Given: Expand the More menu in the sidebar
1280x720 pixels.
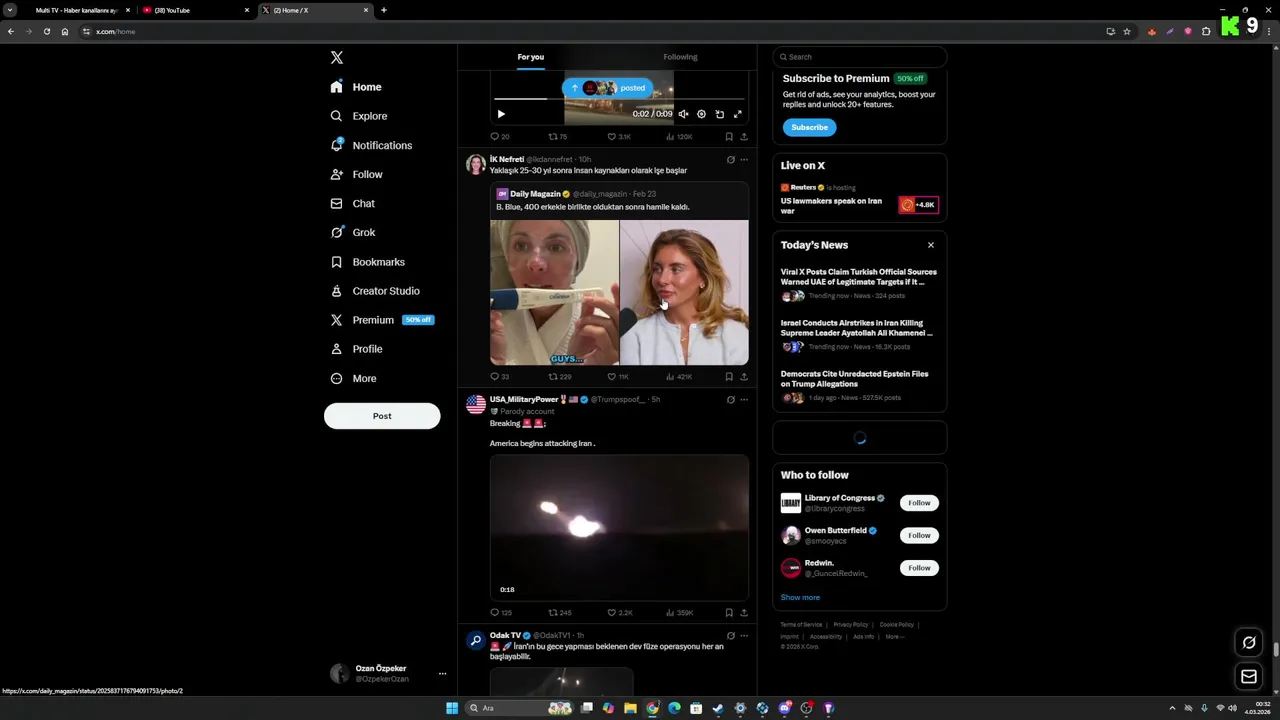Looking at the screenshot, I should point(353,378).
